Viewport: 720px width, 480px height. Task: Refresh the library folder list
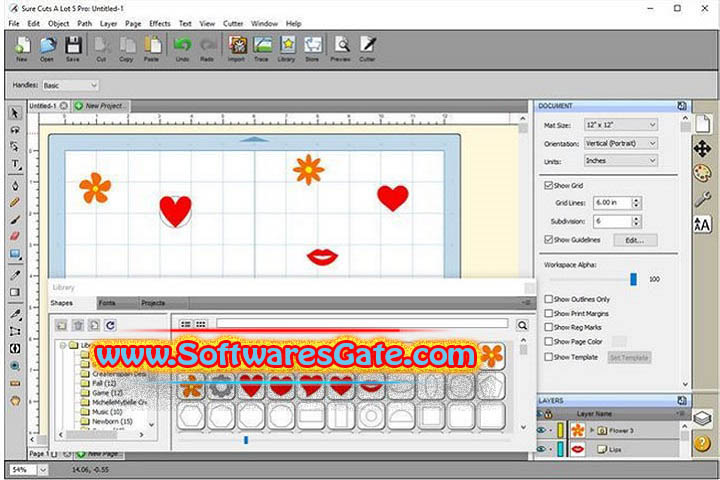[110, 326]
